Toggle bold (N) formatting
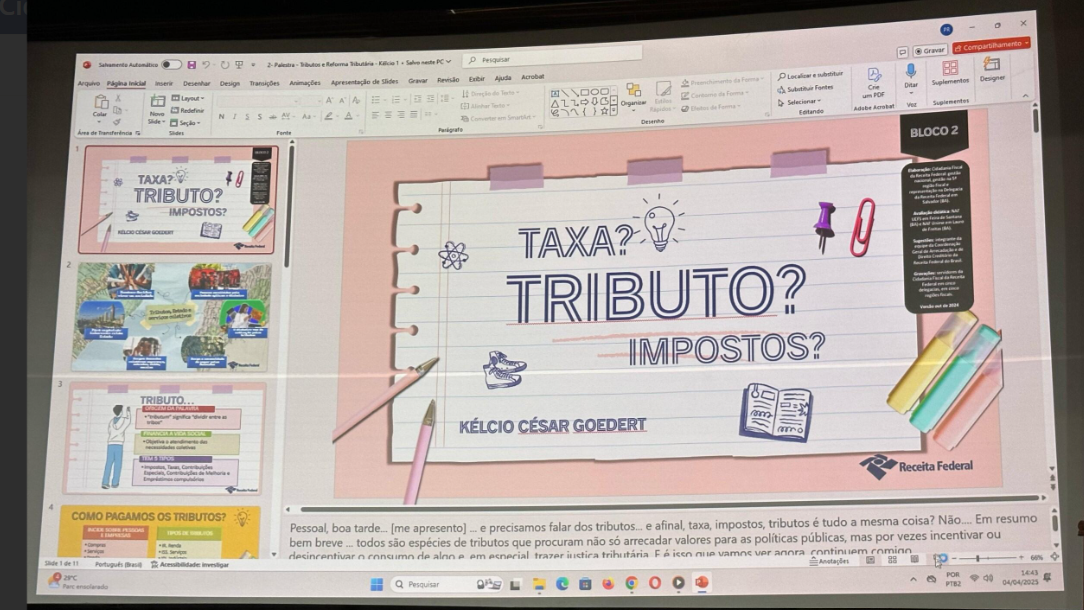Image resolution: width=1084 pixels, height=610 pixels. click(221, 117)
